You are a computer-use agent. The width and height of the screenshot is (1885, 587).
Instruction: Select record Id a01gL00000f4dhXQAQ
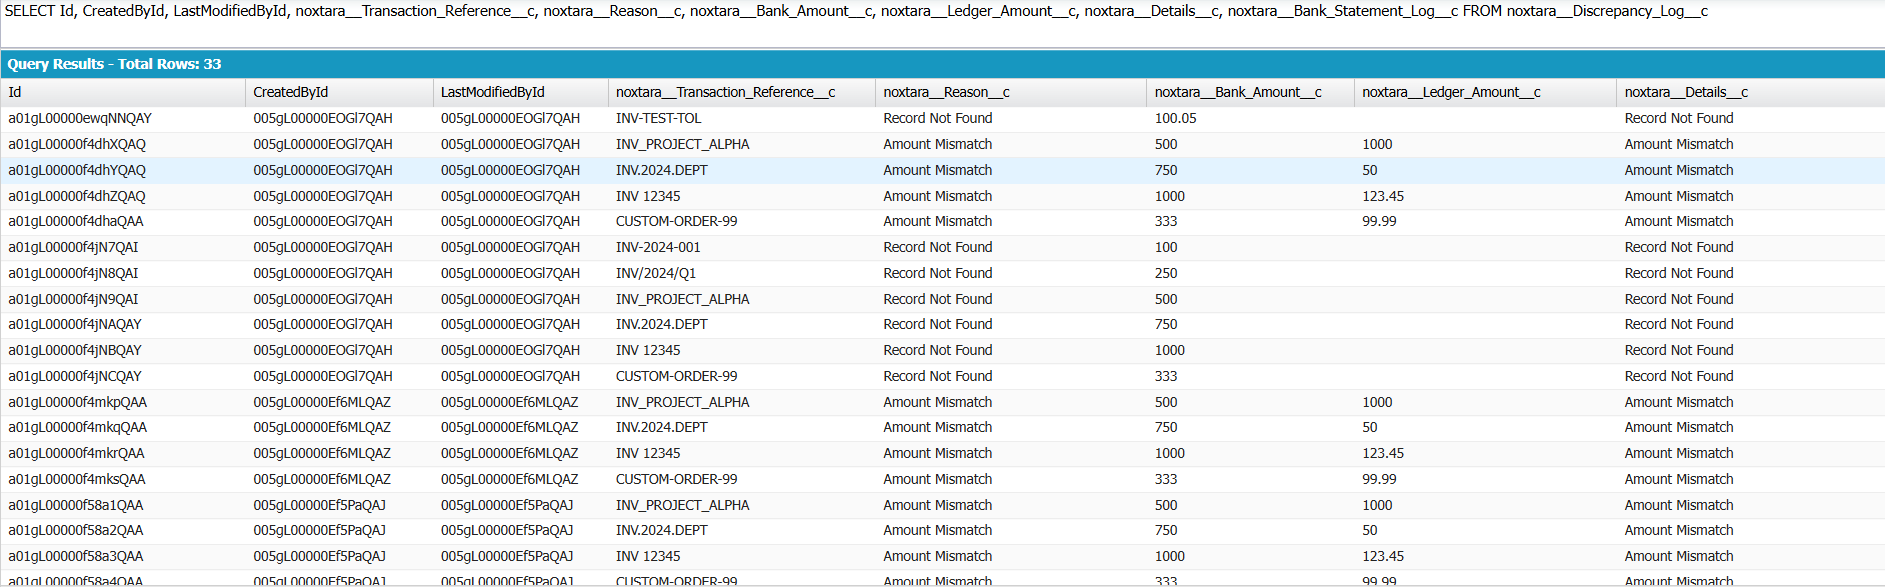(77, 144)
